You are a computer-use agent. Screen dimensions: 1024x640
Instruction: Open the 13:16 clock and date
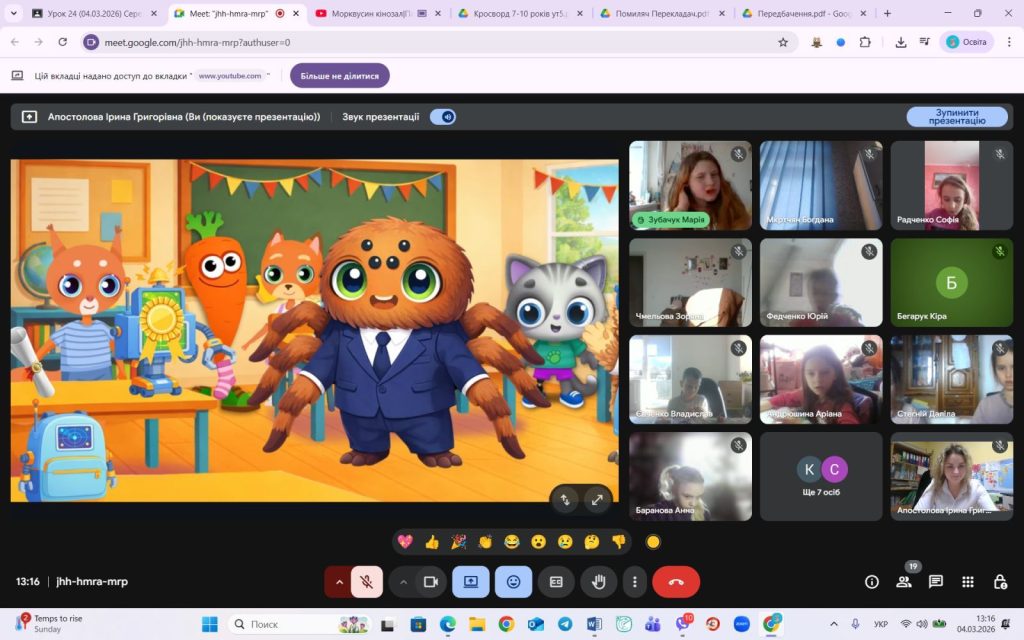(x=976, y=624)
